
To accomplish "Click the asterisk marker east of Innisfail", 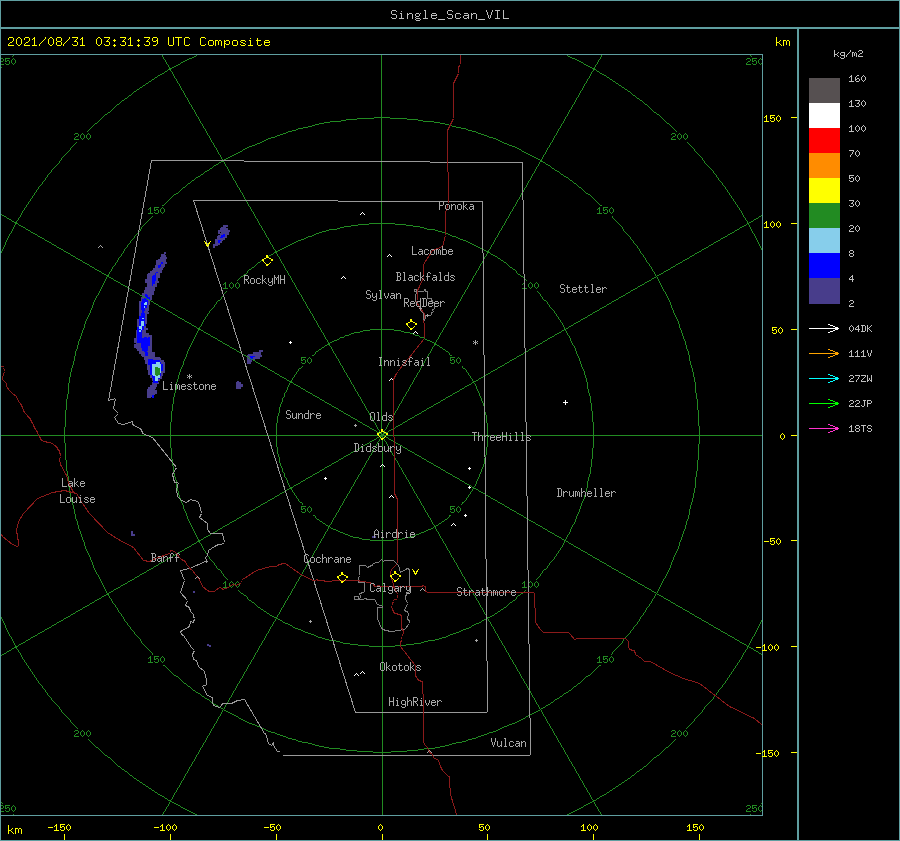I will coord(475,343).
